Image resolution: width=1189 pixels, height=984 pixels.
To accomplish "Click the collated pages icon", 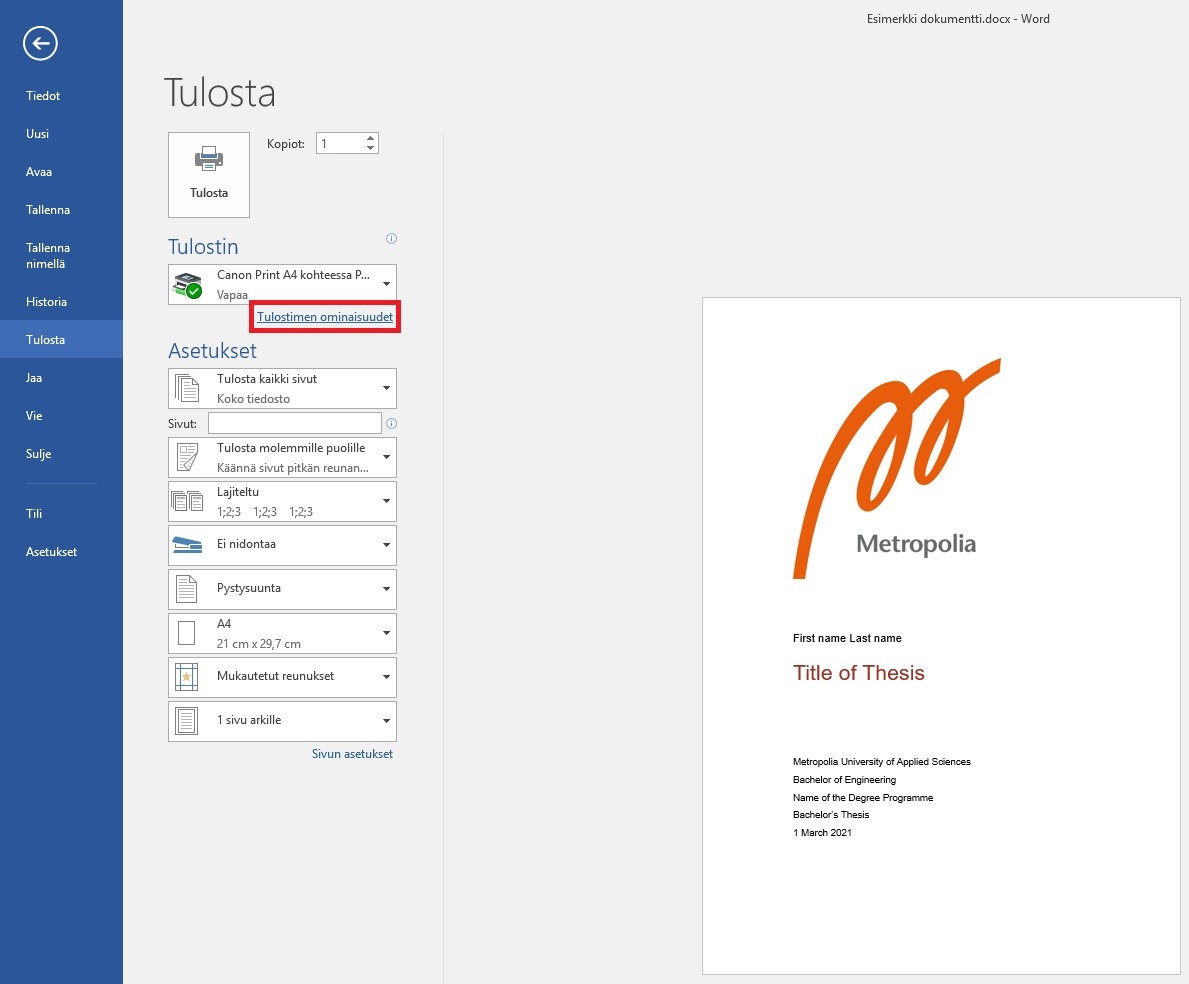I will (187, 501).
